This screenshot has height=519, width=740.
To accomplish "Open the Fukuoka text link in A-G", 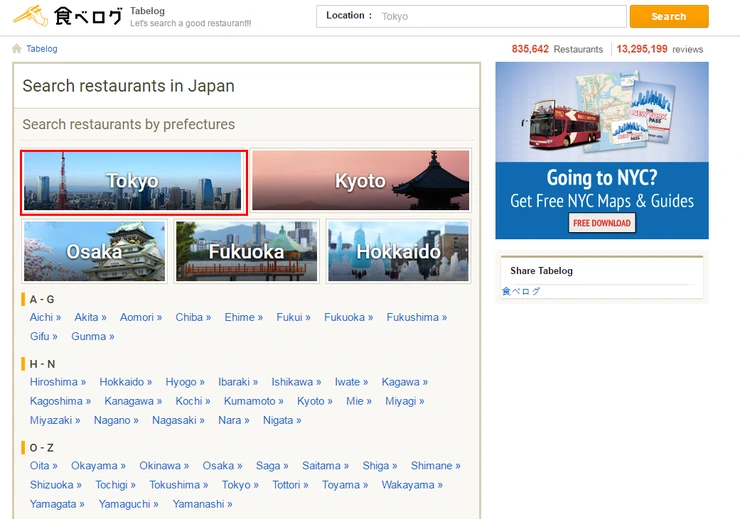I will click(348, 318).
